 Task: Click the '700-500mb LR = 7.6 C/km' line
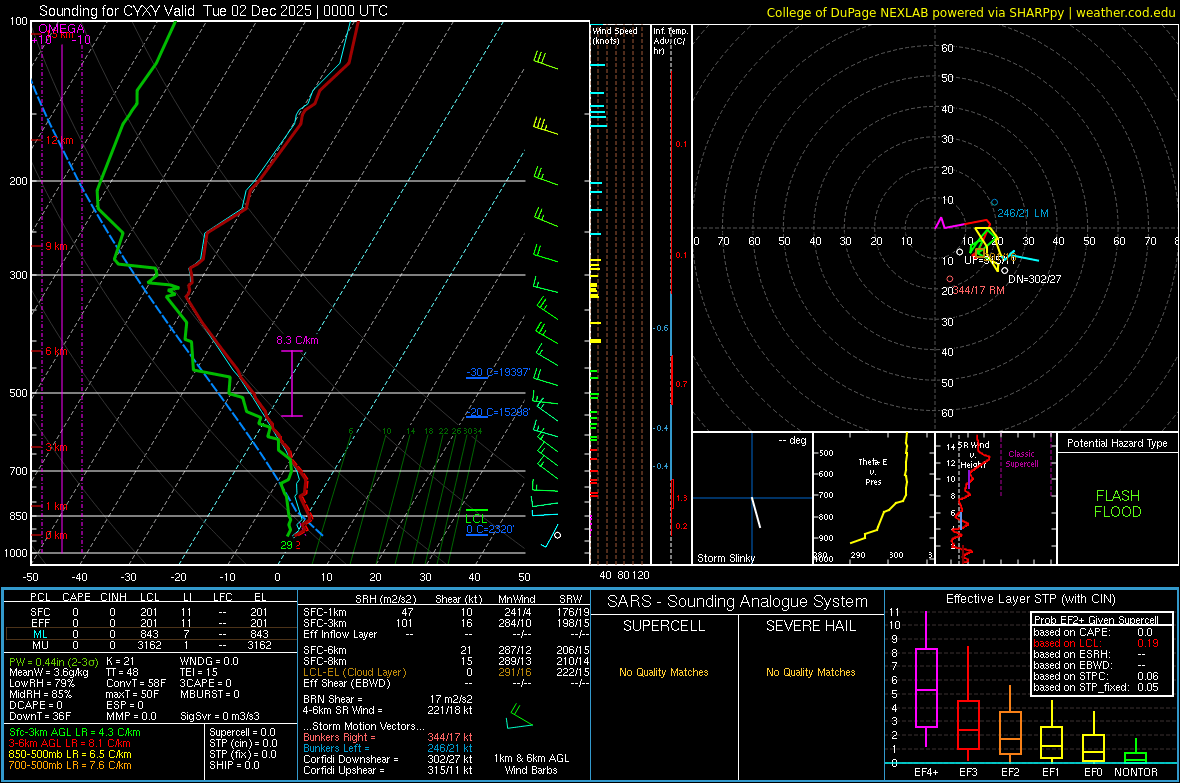(70, 765)
